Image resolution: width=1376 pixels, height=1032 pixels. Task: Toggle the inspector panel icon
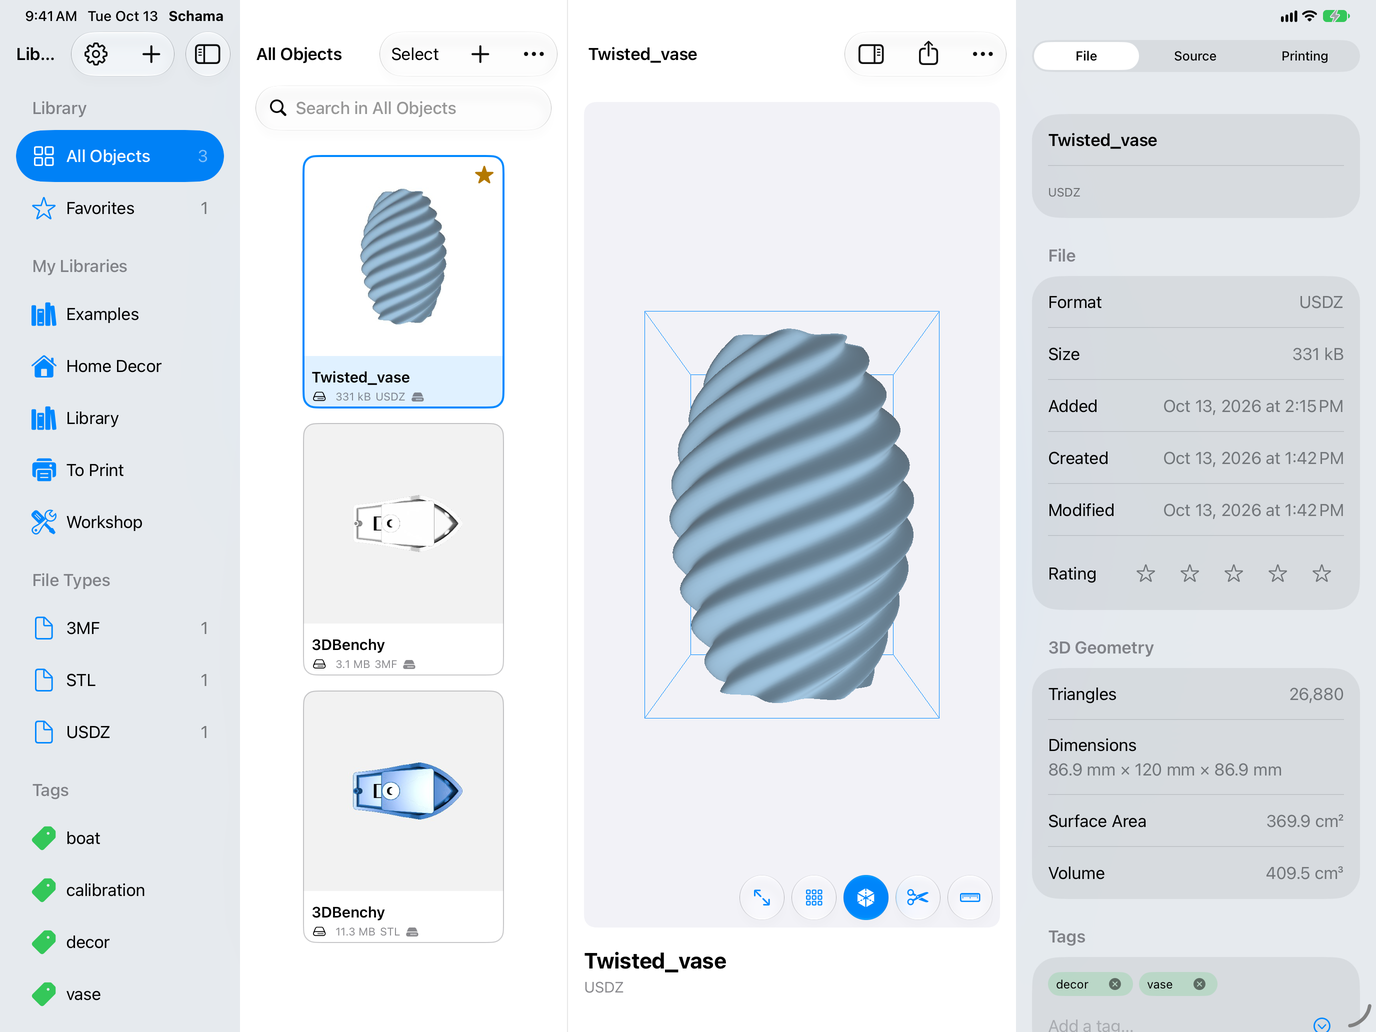click(871, 54)
